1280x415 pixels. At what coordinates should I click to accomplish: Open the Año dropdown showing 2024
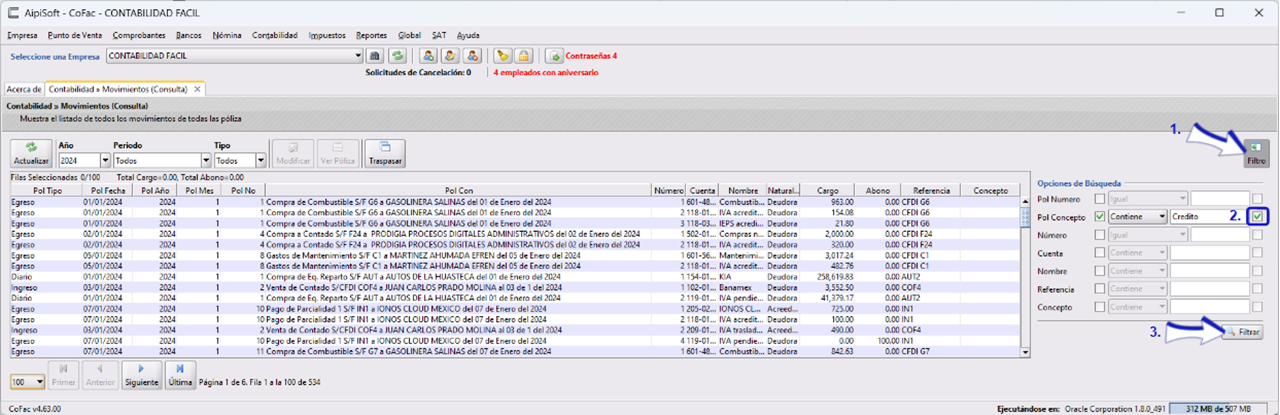[x=104, y=160]
